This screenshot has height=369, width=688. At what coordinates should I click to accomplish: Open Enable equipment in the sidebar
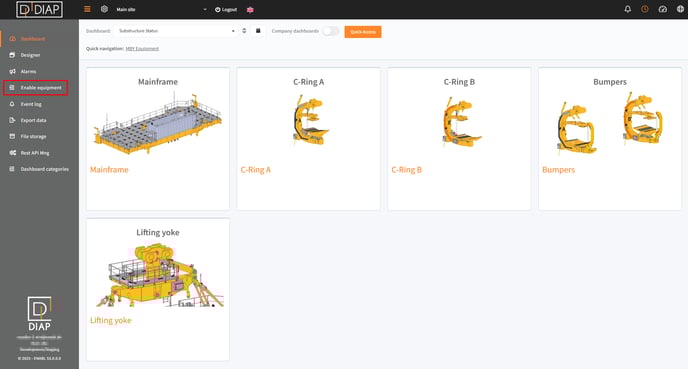point(36,88)
